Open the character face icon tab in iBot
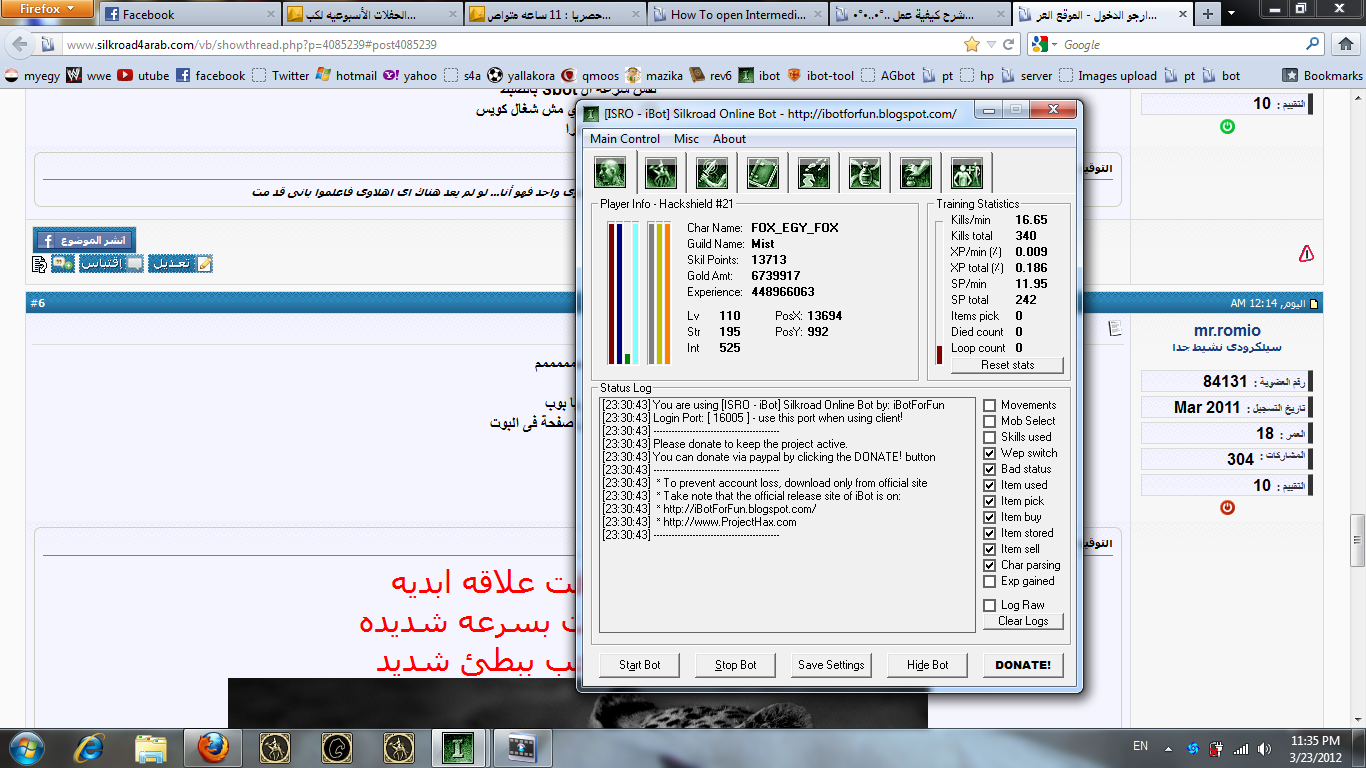 point(610,172)
